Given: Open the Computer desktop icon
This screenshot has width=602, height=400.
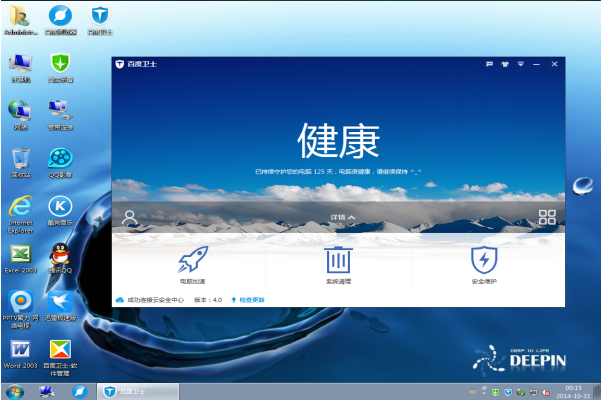Looking at the screenshot, I should click(21, 68).
